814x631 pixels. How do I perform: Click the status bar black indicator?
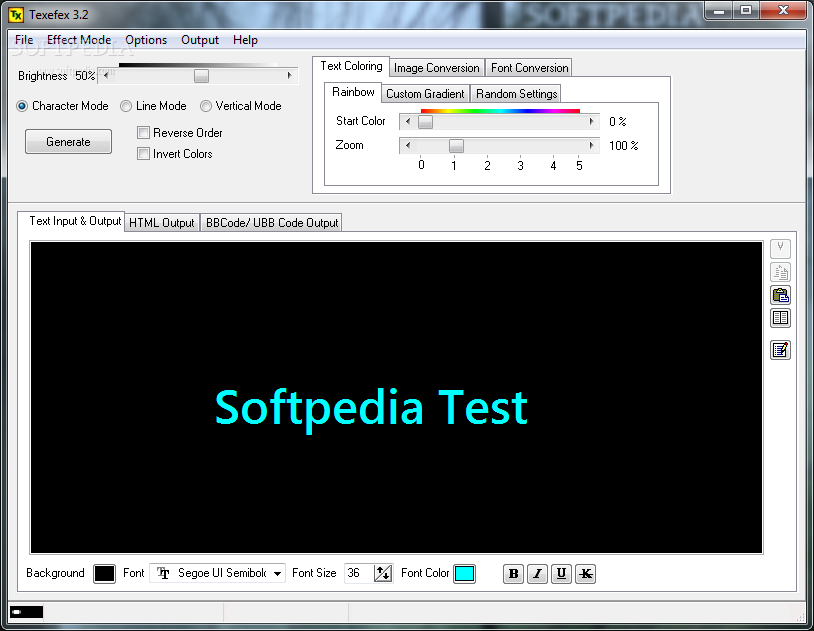26,612
